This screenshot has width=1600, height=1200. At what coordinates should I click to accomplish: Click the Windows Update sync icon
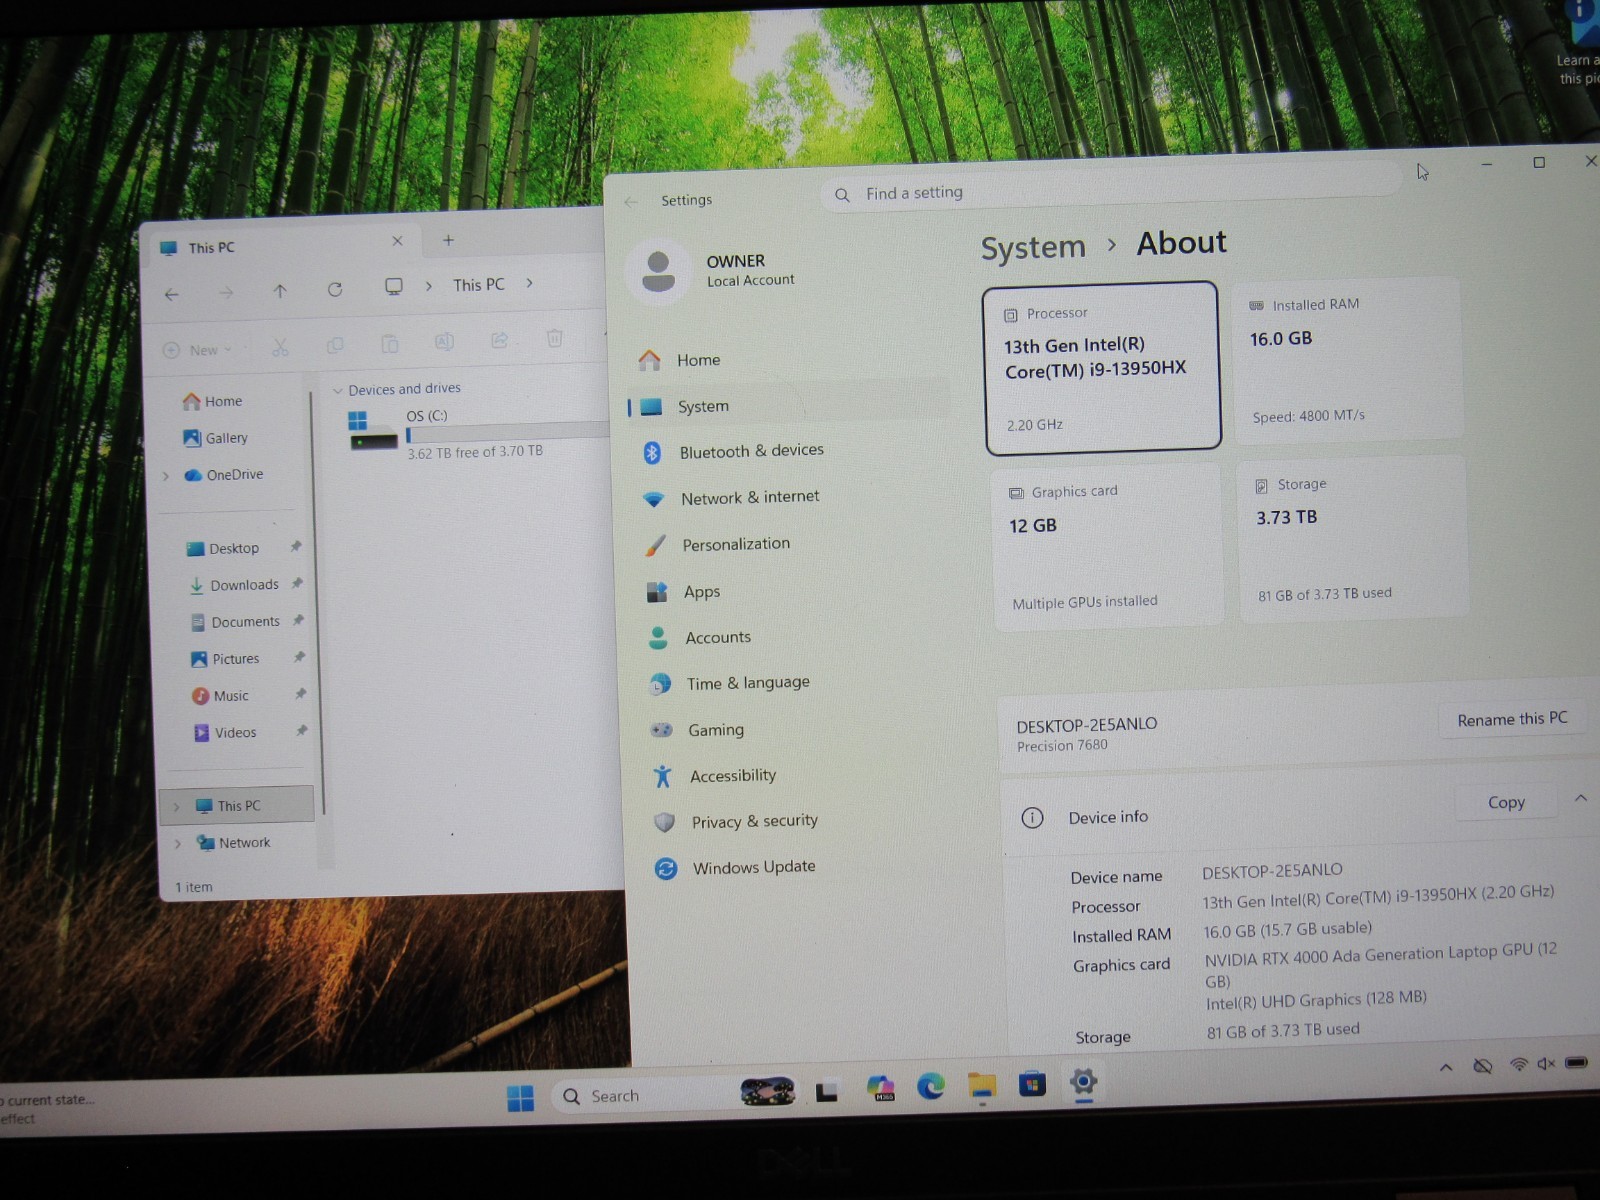(x=666, y=868)
